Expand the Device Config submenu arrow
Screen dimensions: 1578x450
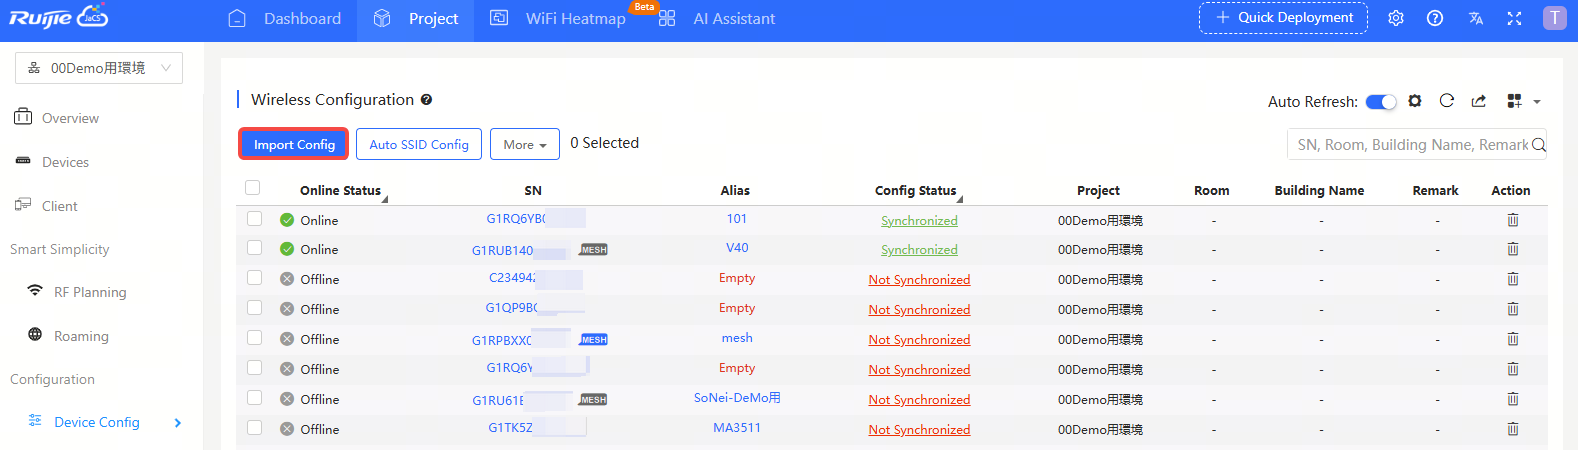pos(178,423)
